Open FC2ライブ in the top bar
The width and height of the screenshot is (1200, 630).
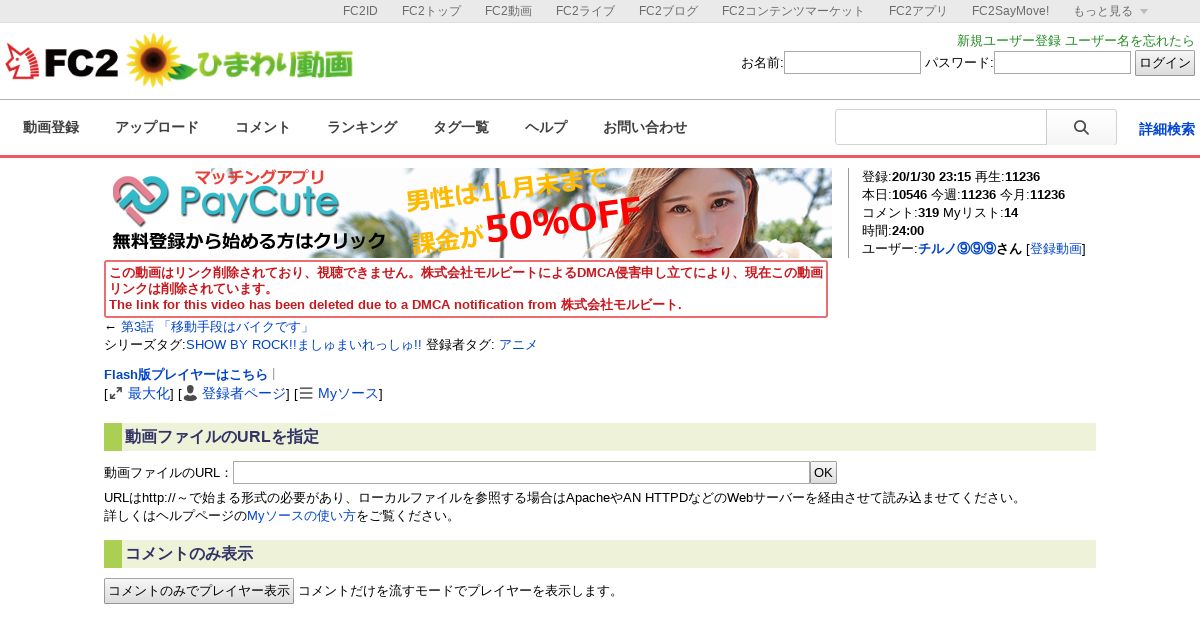point(585,11)
